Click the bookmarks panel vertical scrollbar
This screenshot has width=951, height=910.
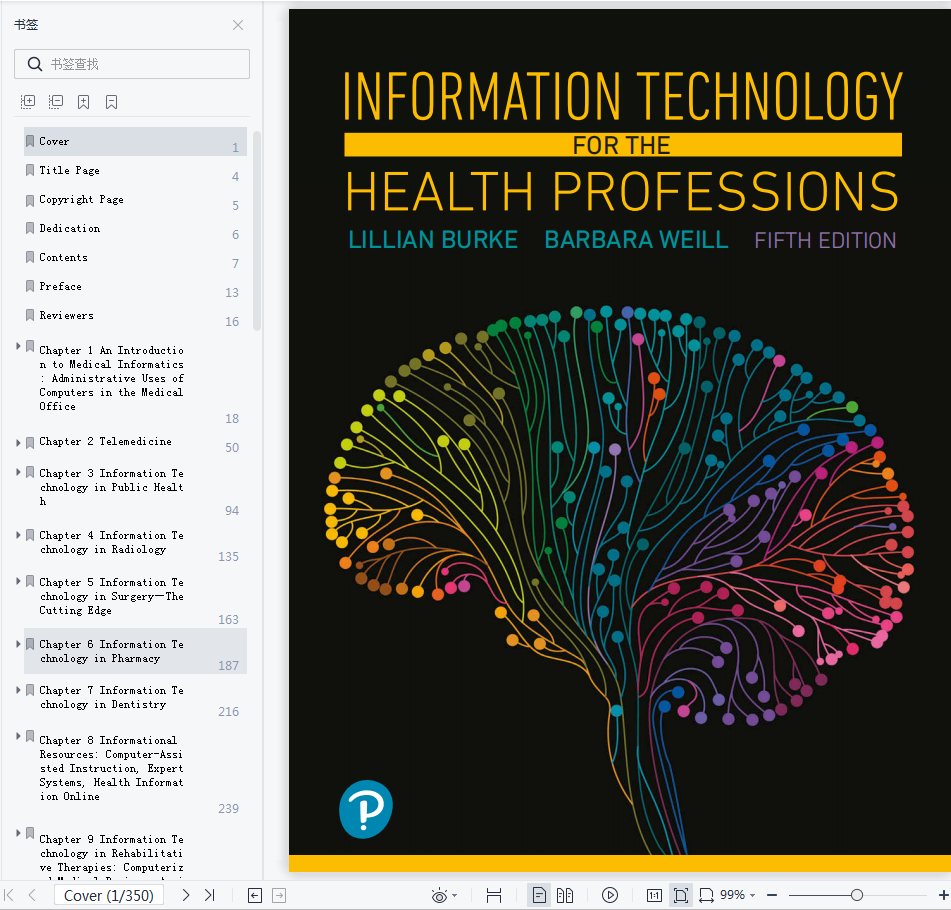[257, 231]
